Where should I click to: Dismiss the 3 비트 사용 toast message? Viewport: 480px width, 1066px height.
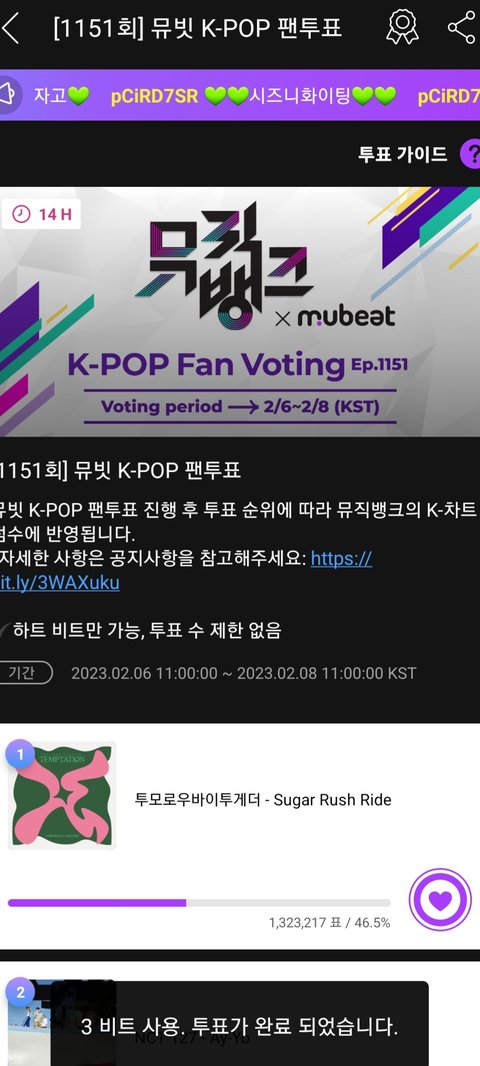point(239,1025)
